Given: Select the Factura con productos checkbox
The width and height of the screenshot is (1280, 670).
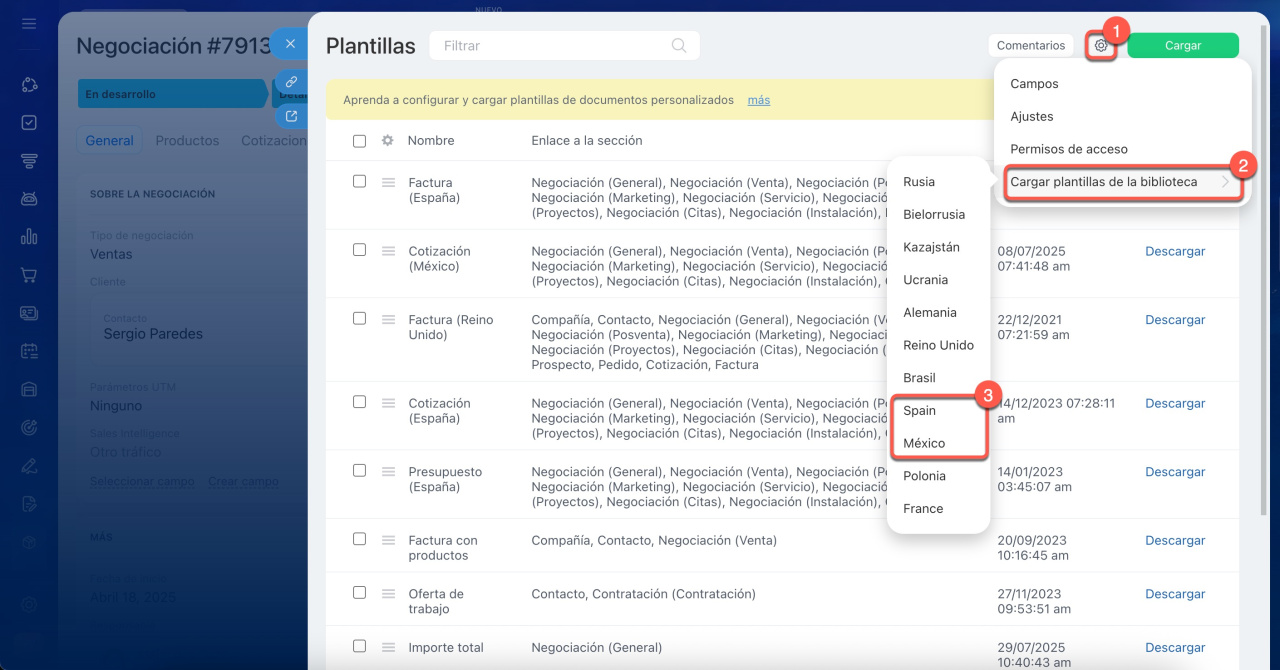Looking at the screenshot, I should pyautogui.click(x=359, y=539).
